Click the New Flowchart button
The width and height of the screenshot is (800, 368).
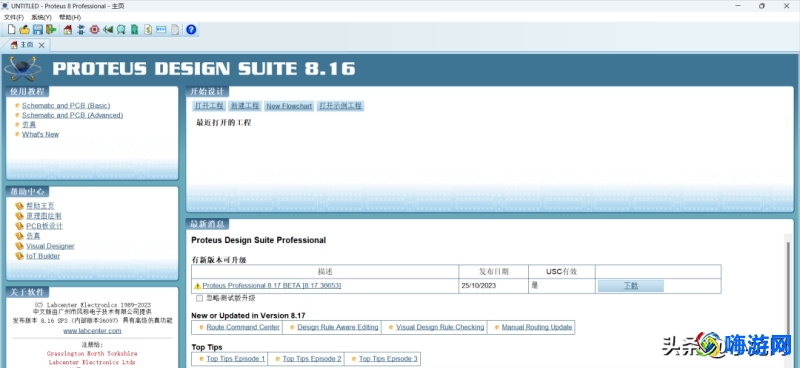(x=289, y=106)
